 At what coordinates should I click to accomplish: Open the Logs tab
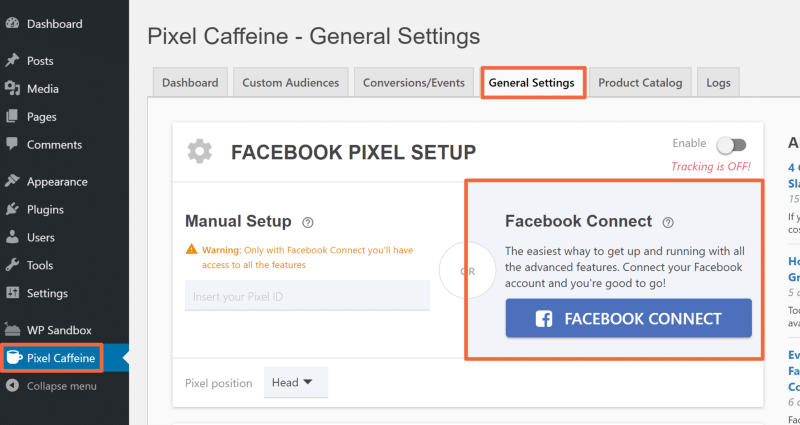coord(718,83)
